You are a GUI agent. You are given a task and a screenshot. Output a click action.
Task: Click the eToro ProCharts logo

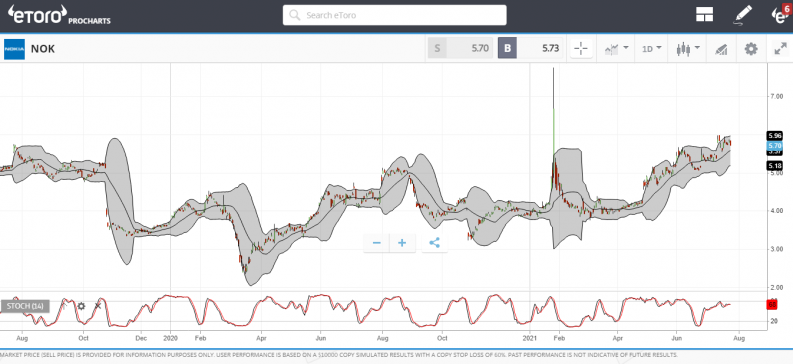tap(59, 15)
